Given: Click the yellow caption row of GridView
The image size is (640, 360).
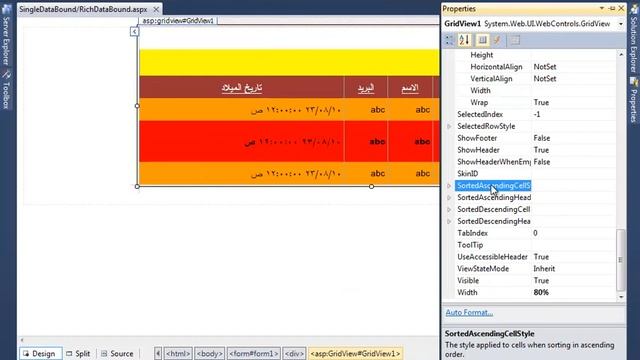Looking at the screenshot, I should coord(289,62).
